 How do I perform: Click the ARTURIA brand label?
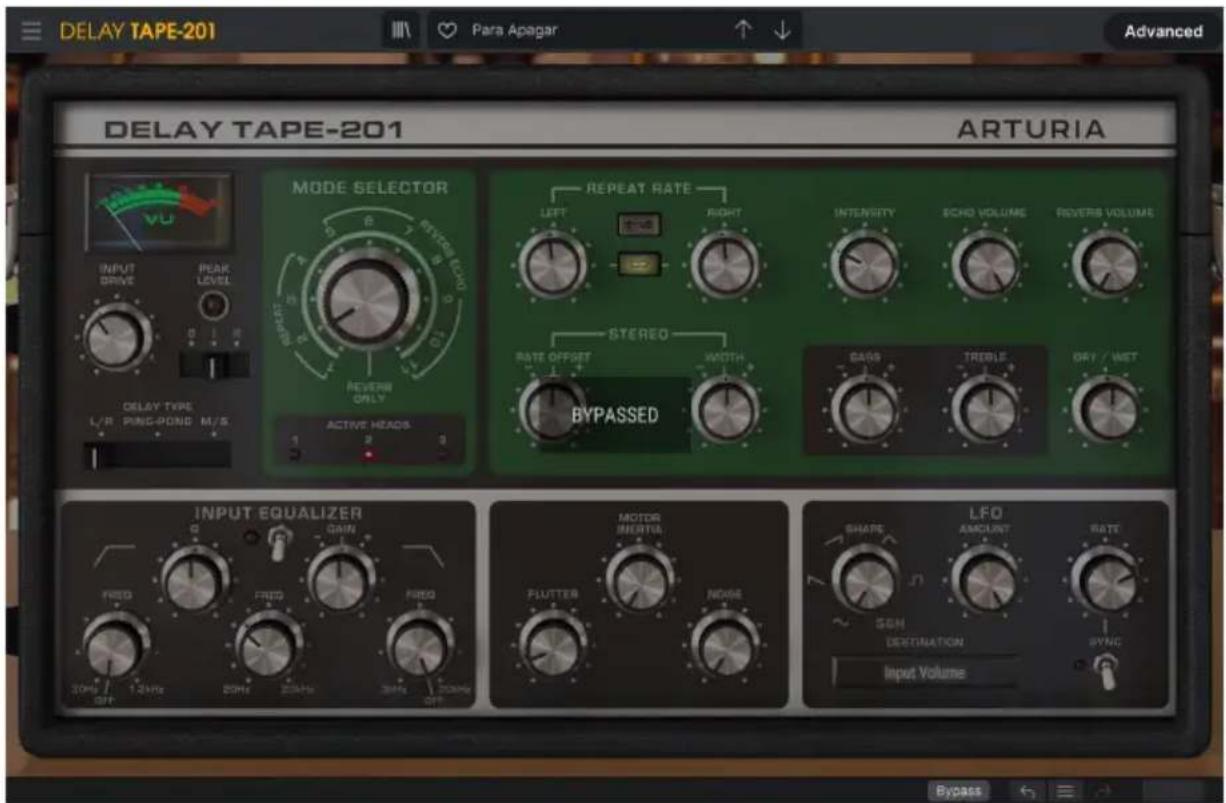1031,129
